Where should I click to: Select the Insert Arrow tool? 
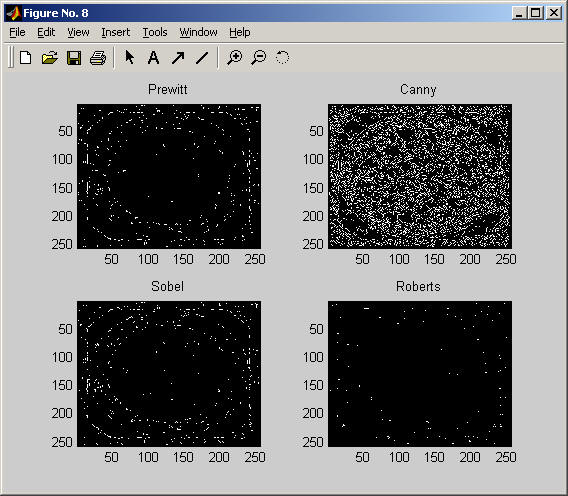pyautogui.click(x=178, y=58)
